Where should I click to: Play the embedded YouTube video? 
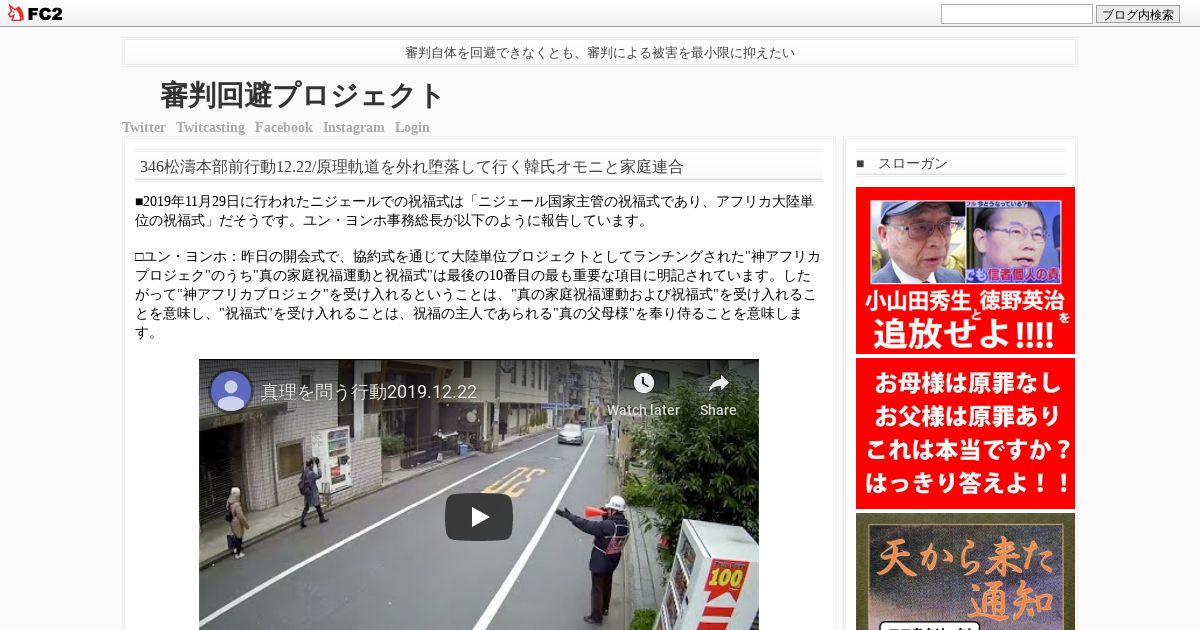pos(479,517)
